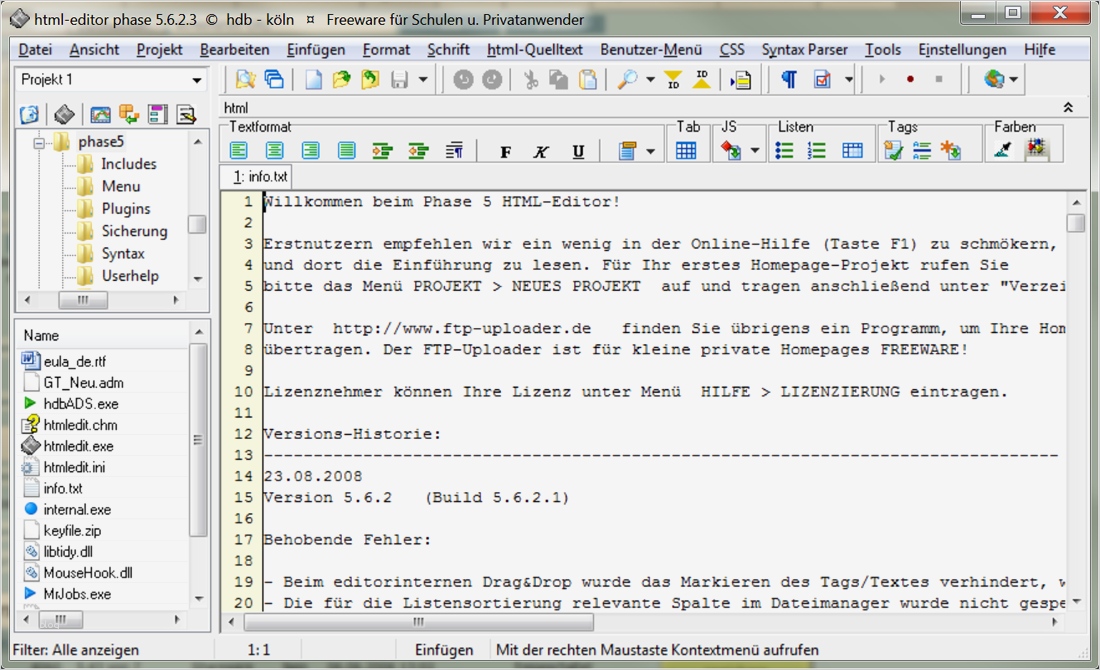Viewport: 1100px width, 670px height.
Task: Click the editor horizontal scrollbar thumb
Action: point(418,622)
